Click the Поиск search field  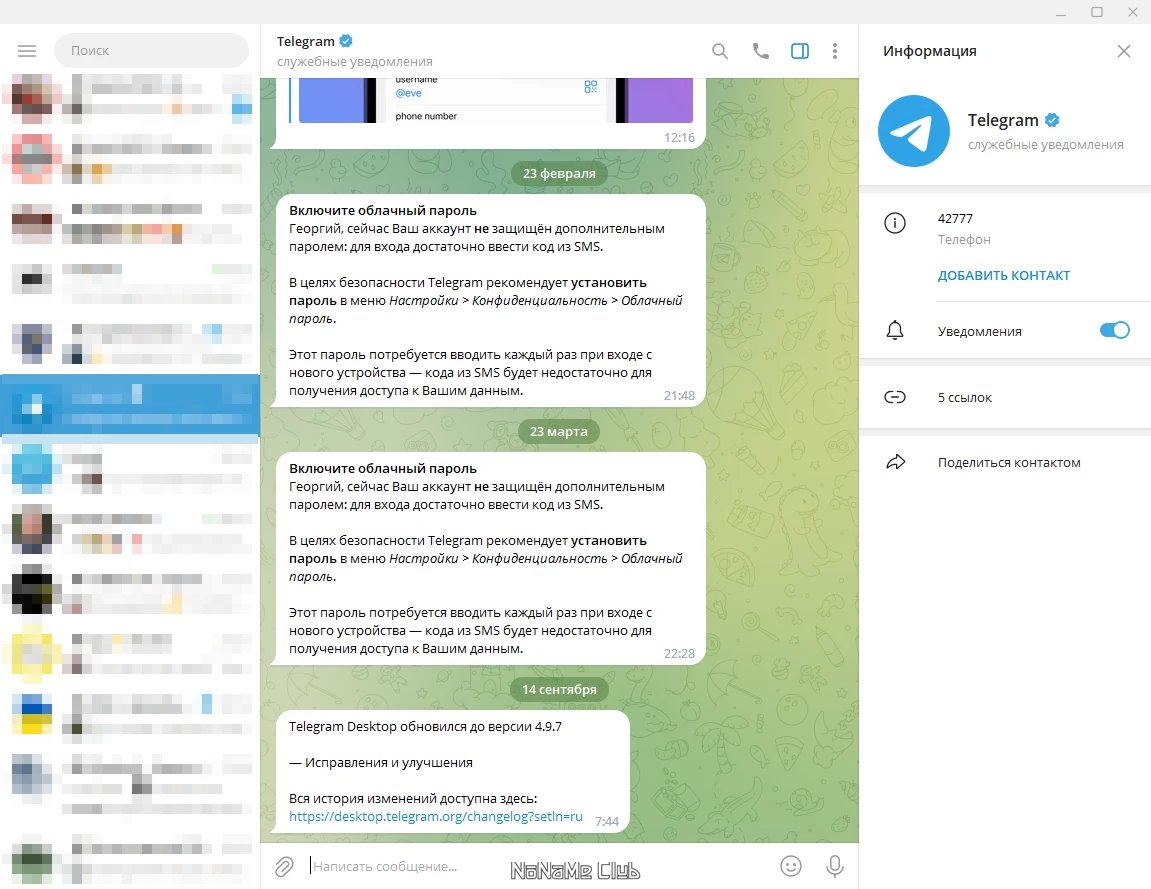pyautogui.click(x=151, y=50)
